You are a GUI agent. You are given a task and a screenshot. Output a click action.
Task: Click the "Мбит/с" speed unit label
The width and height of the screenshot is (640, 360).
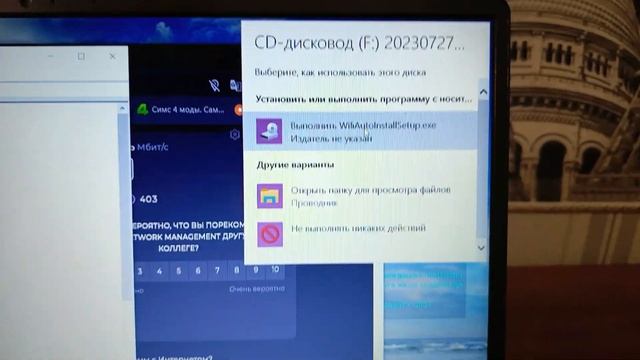click(x=152, y=147)
